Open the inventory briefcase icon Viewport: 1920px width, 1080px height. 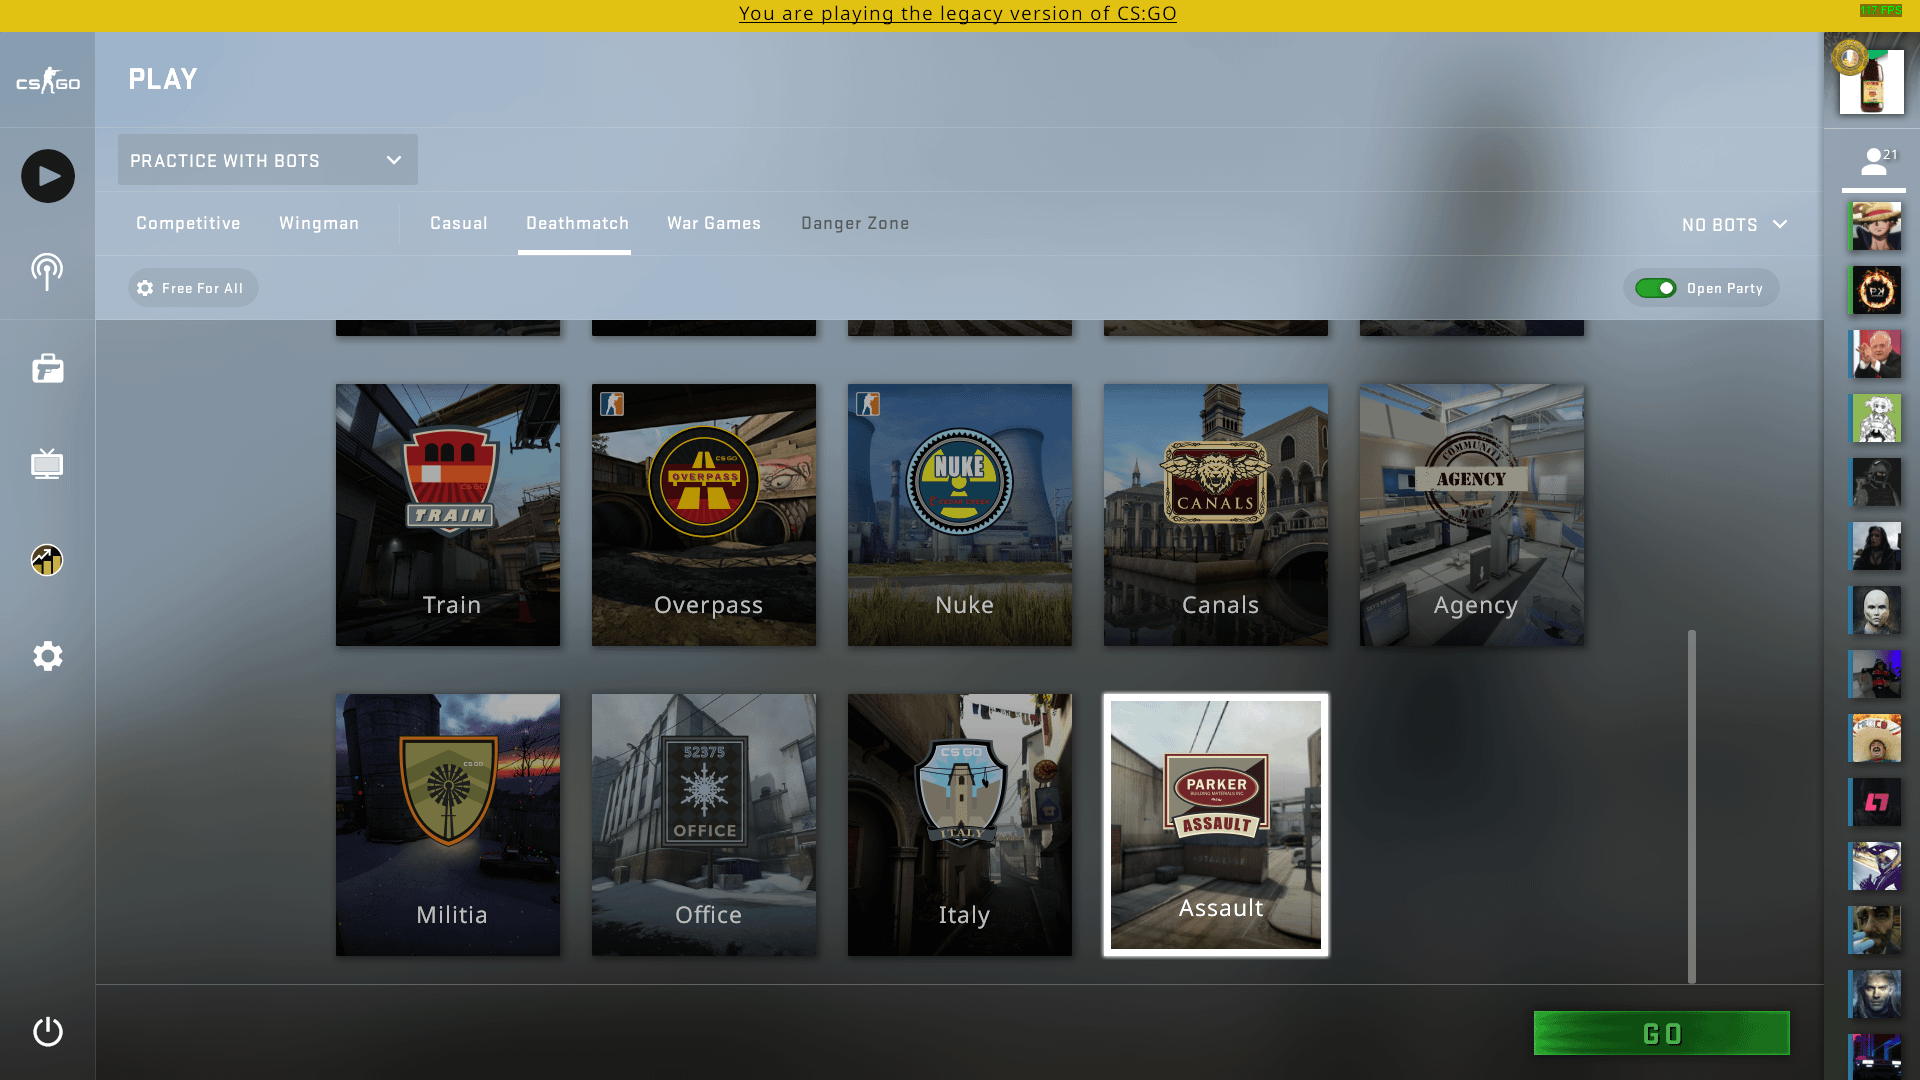click(x=47, y=368)
